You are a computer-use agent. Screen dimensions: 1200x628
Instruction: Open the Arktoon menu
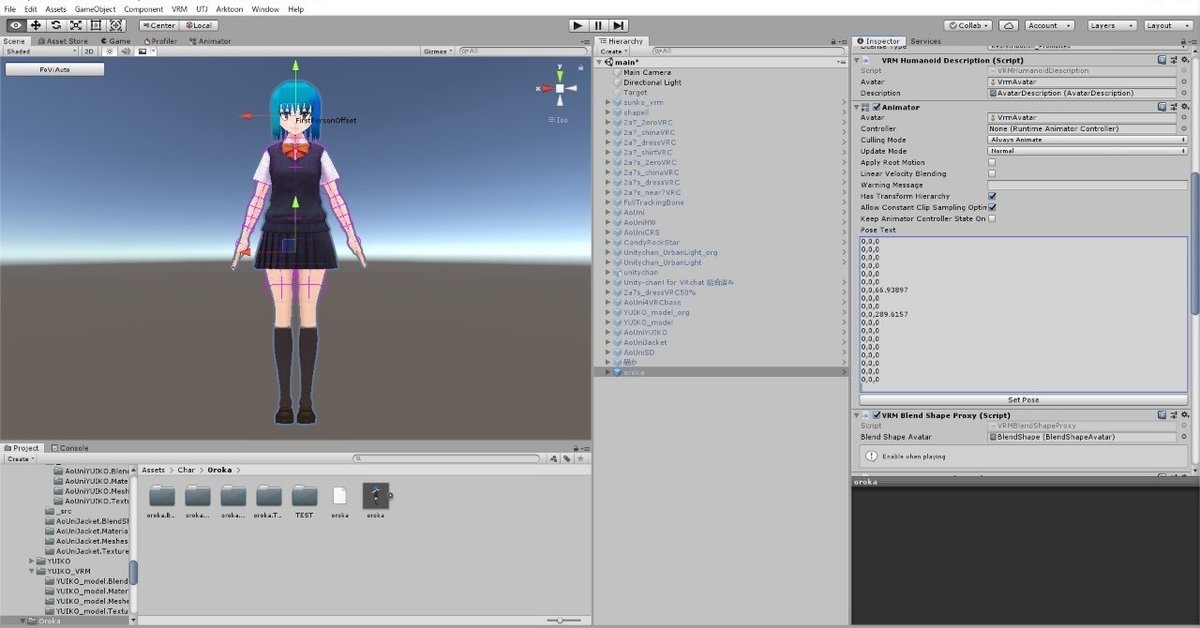pos(230,9)
